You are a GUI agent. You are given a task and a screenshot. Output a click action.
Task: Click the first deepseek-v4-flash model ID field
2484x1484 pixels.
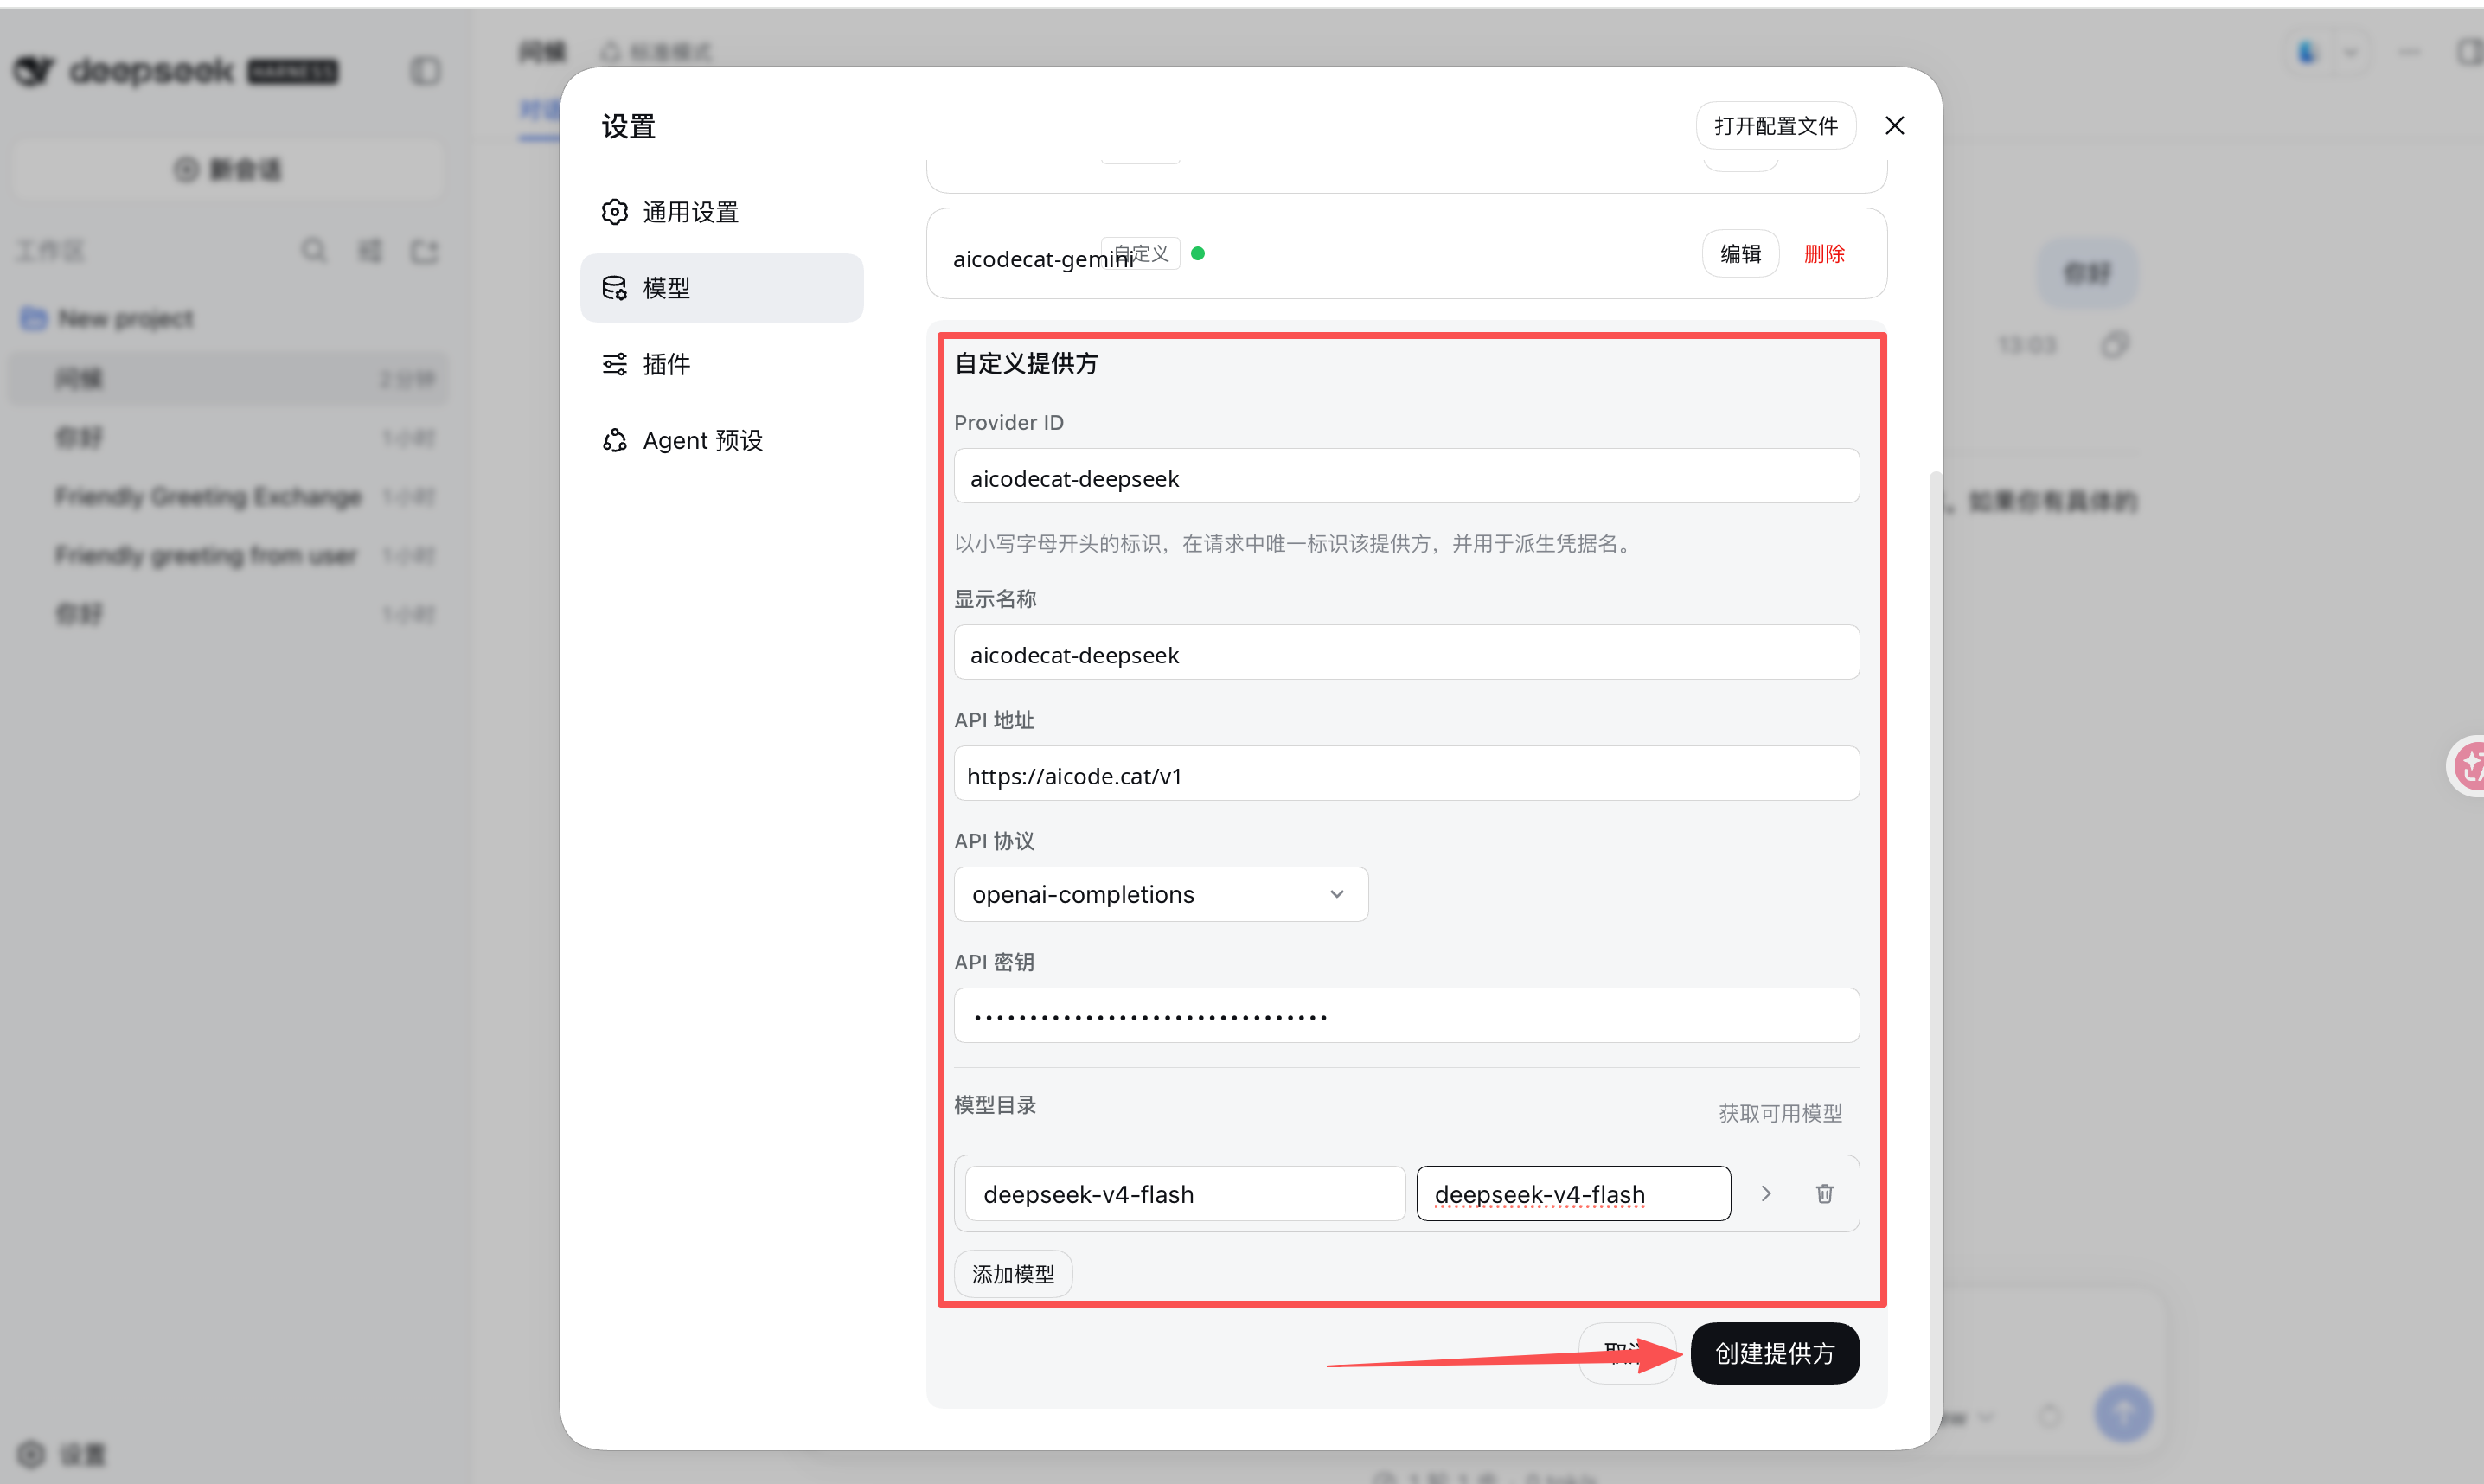[1185, 1194]
